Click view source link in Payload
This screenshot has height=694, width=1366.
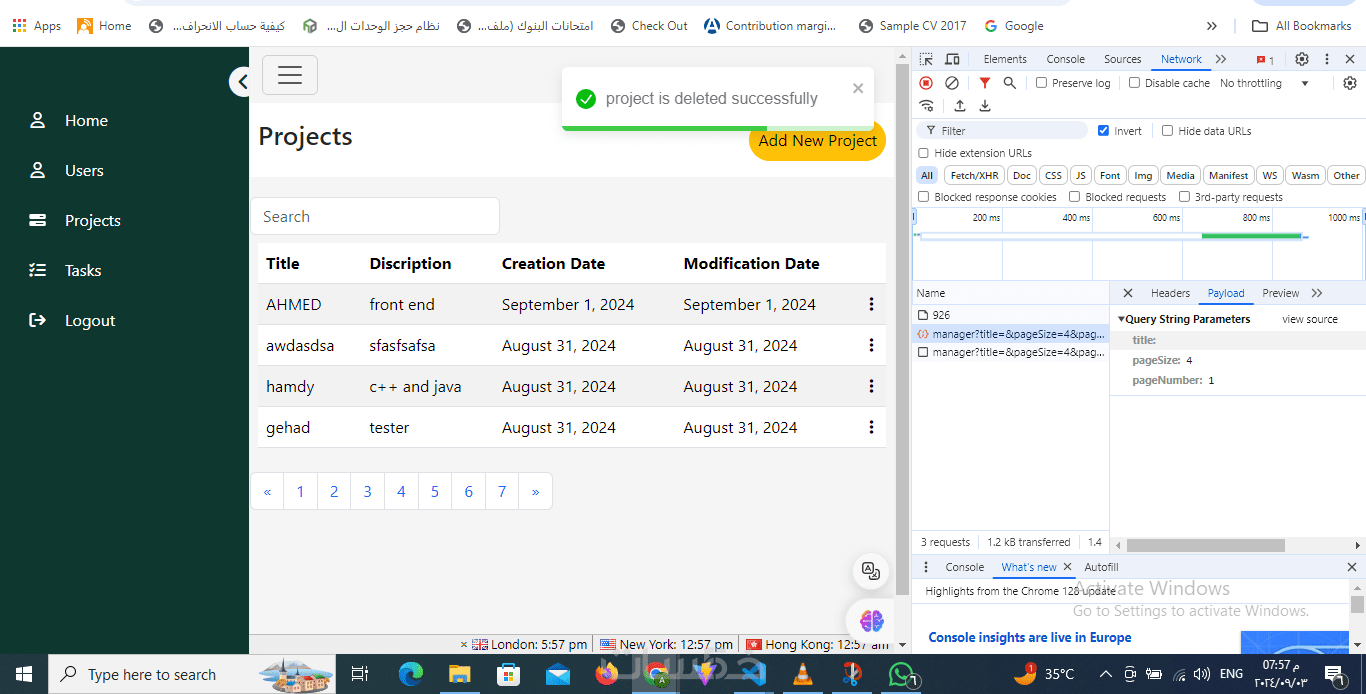[1309, 319]
